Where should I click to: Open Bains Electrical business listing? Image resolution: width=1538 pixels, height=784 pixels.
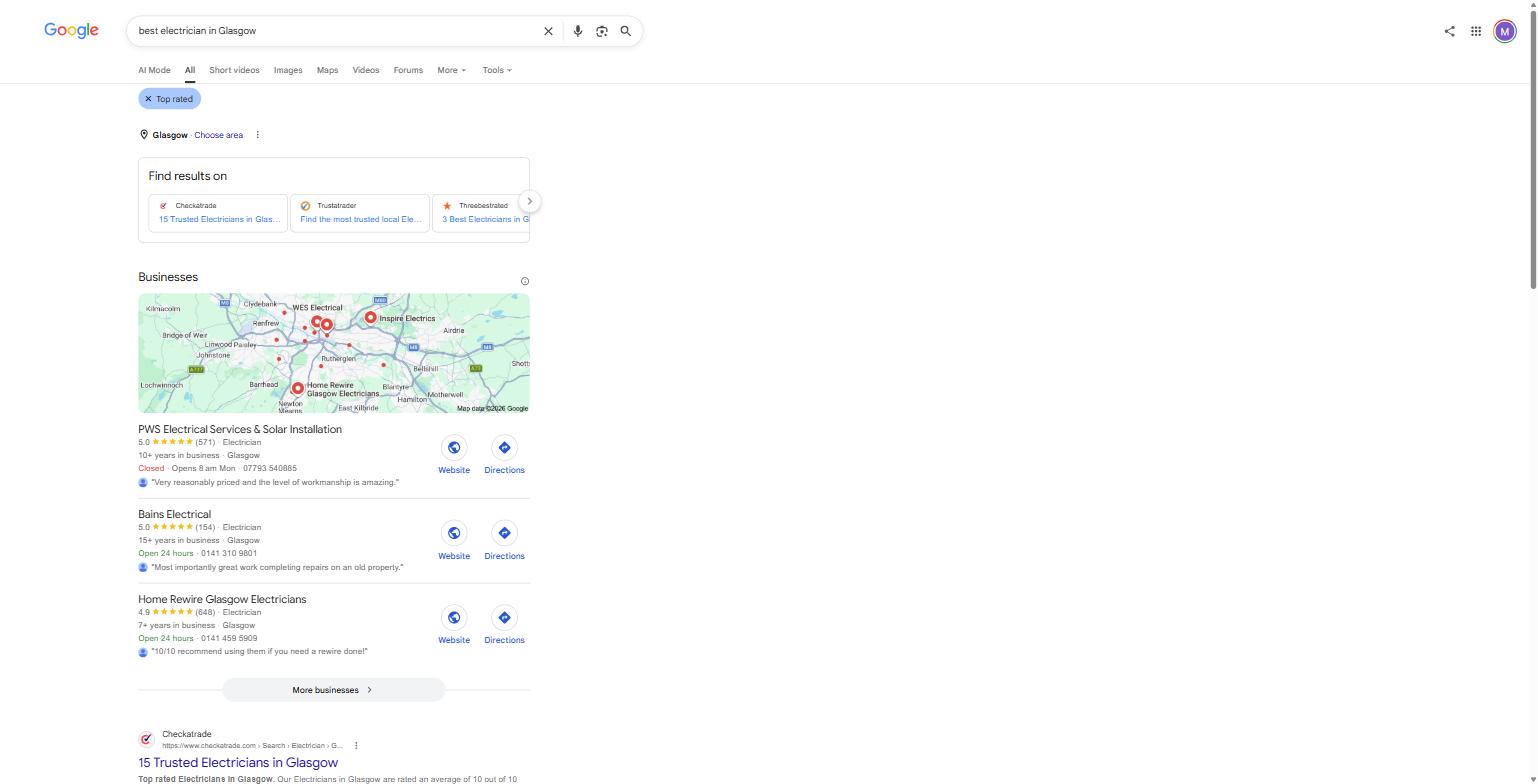[175, 514]
